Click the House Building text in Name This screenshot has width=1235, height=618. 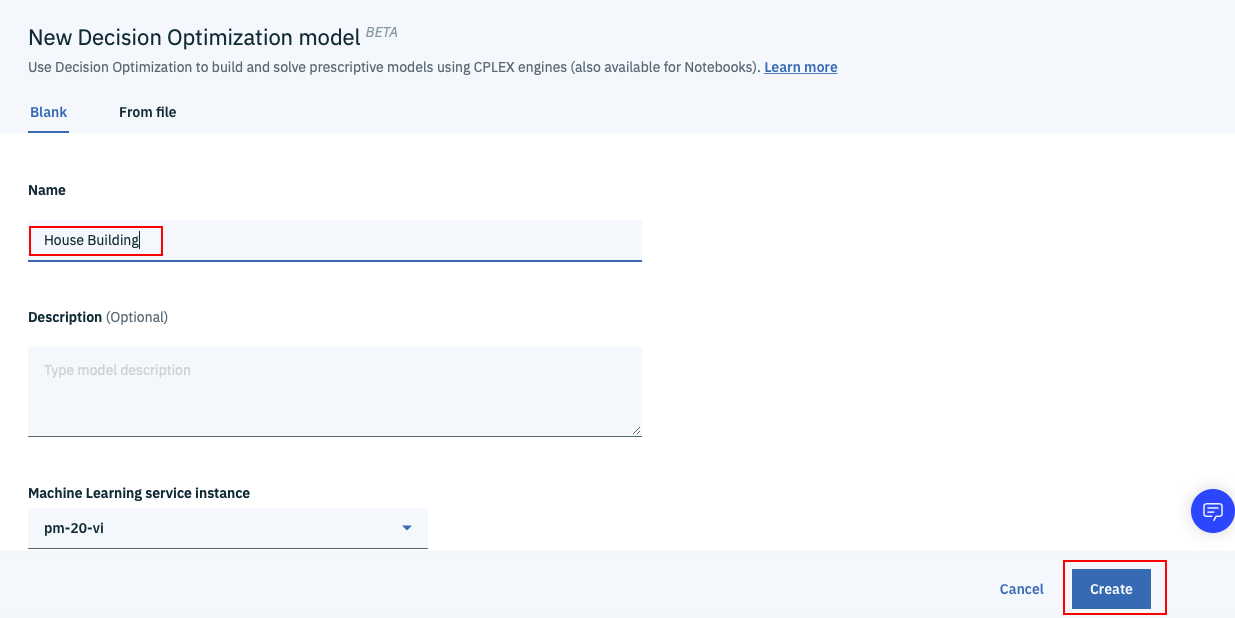coord(91,240)
